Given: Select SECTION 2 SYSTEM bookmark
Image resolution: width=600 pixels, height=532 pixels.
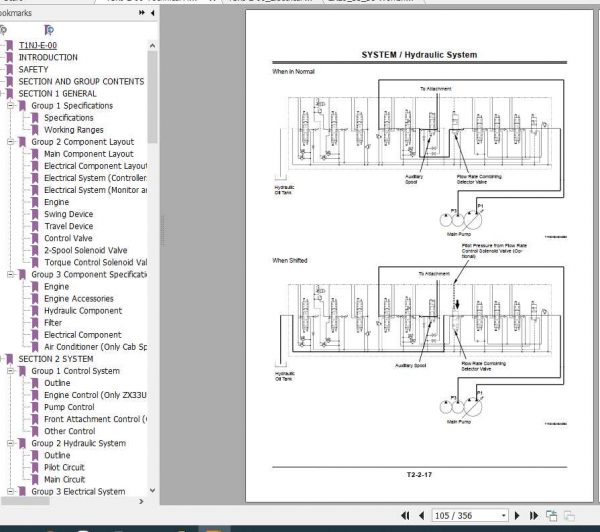Looking at the screenshot, I should click(x=56, y=359).
